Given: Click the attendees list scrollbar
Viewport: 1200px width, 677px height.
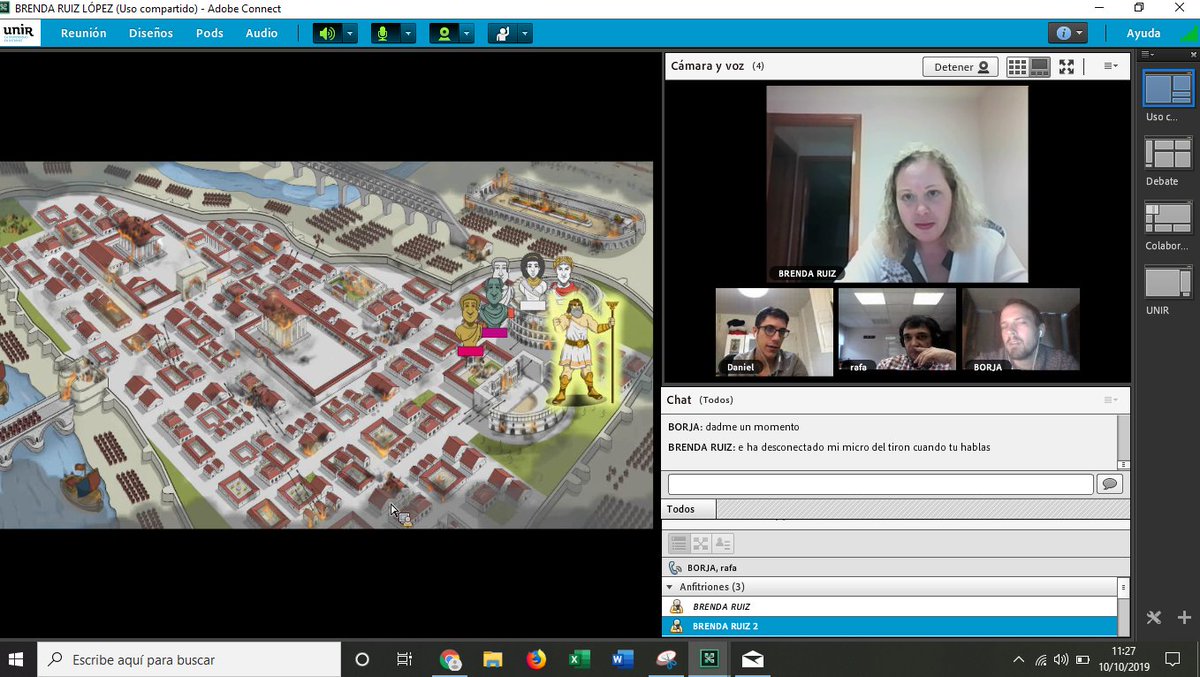Looking at the screenshot, I should [1123, 607].
